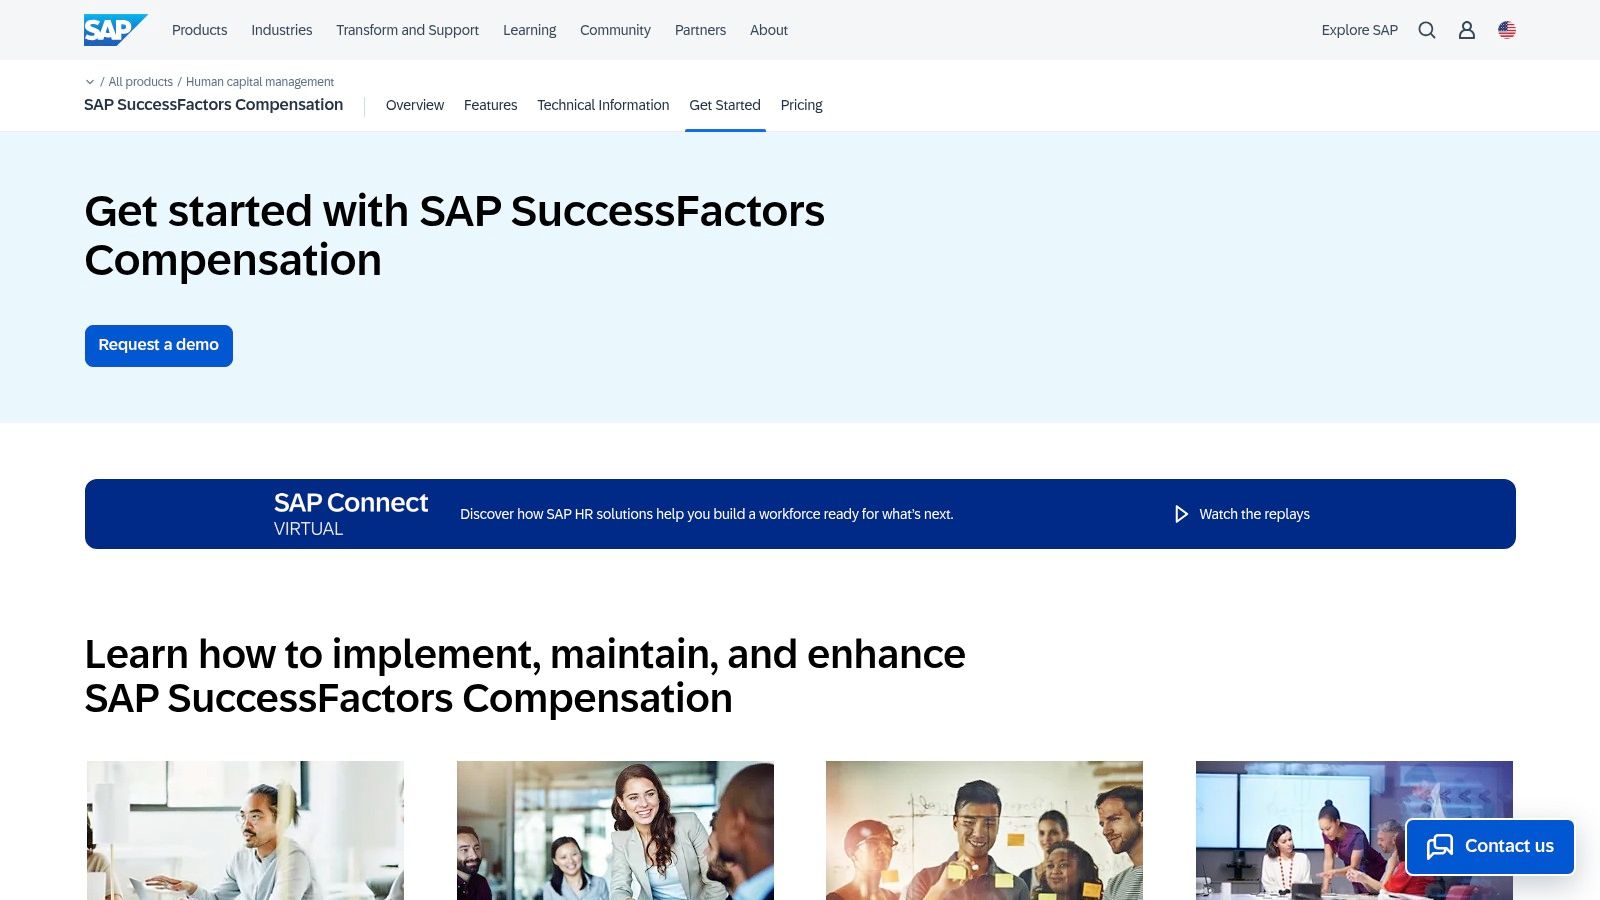This screenshot has width=1600, height=900.
Task: Switch to the Features tab
Action: tap(491, 105)
